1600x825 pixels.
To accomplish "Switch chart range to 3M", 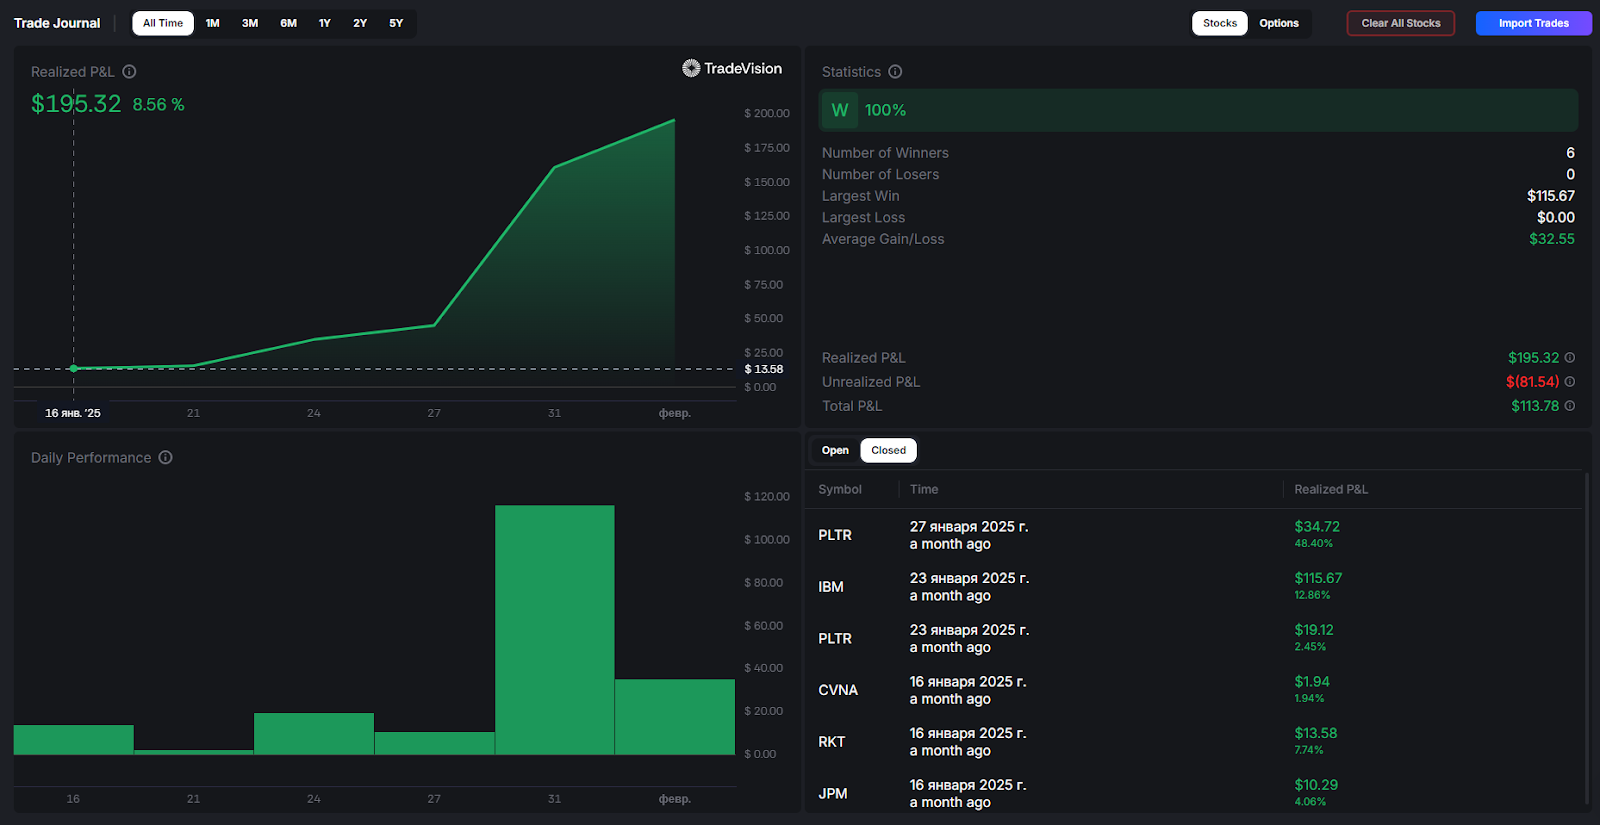I will pyautogui.click(x=250, y=23).
